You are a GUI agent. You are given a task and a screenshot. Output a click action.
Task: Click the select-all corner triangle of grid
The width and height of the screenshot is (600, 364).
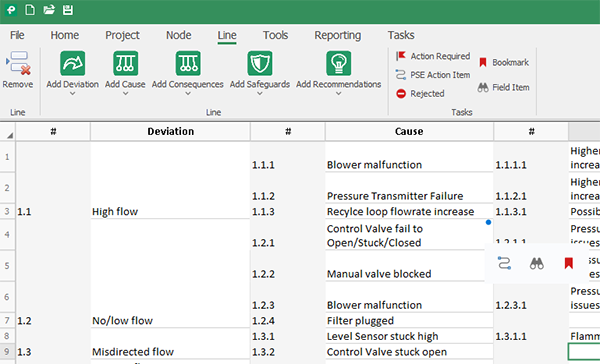tap(10, 135)
